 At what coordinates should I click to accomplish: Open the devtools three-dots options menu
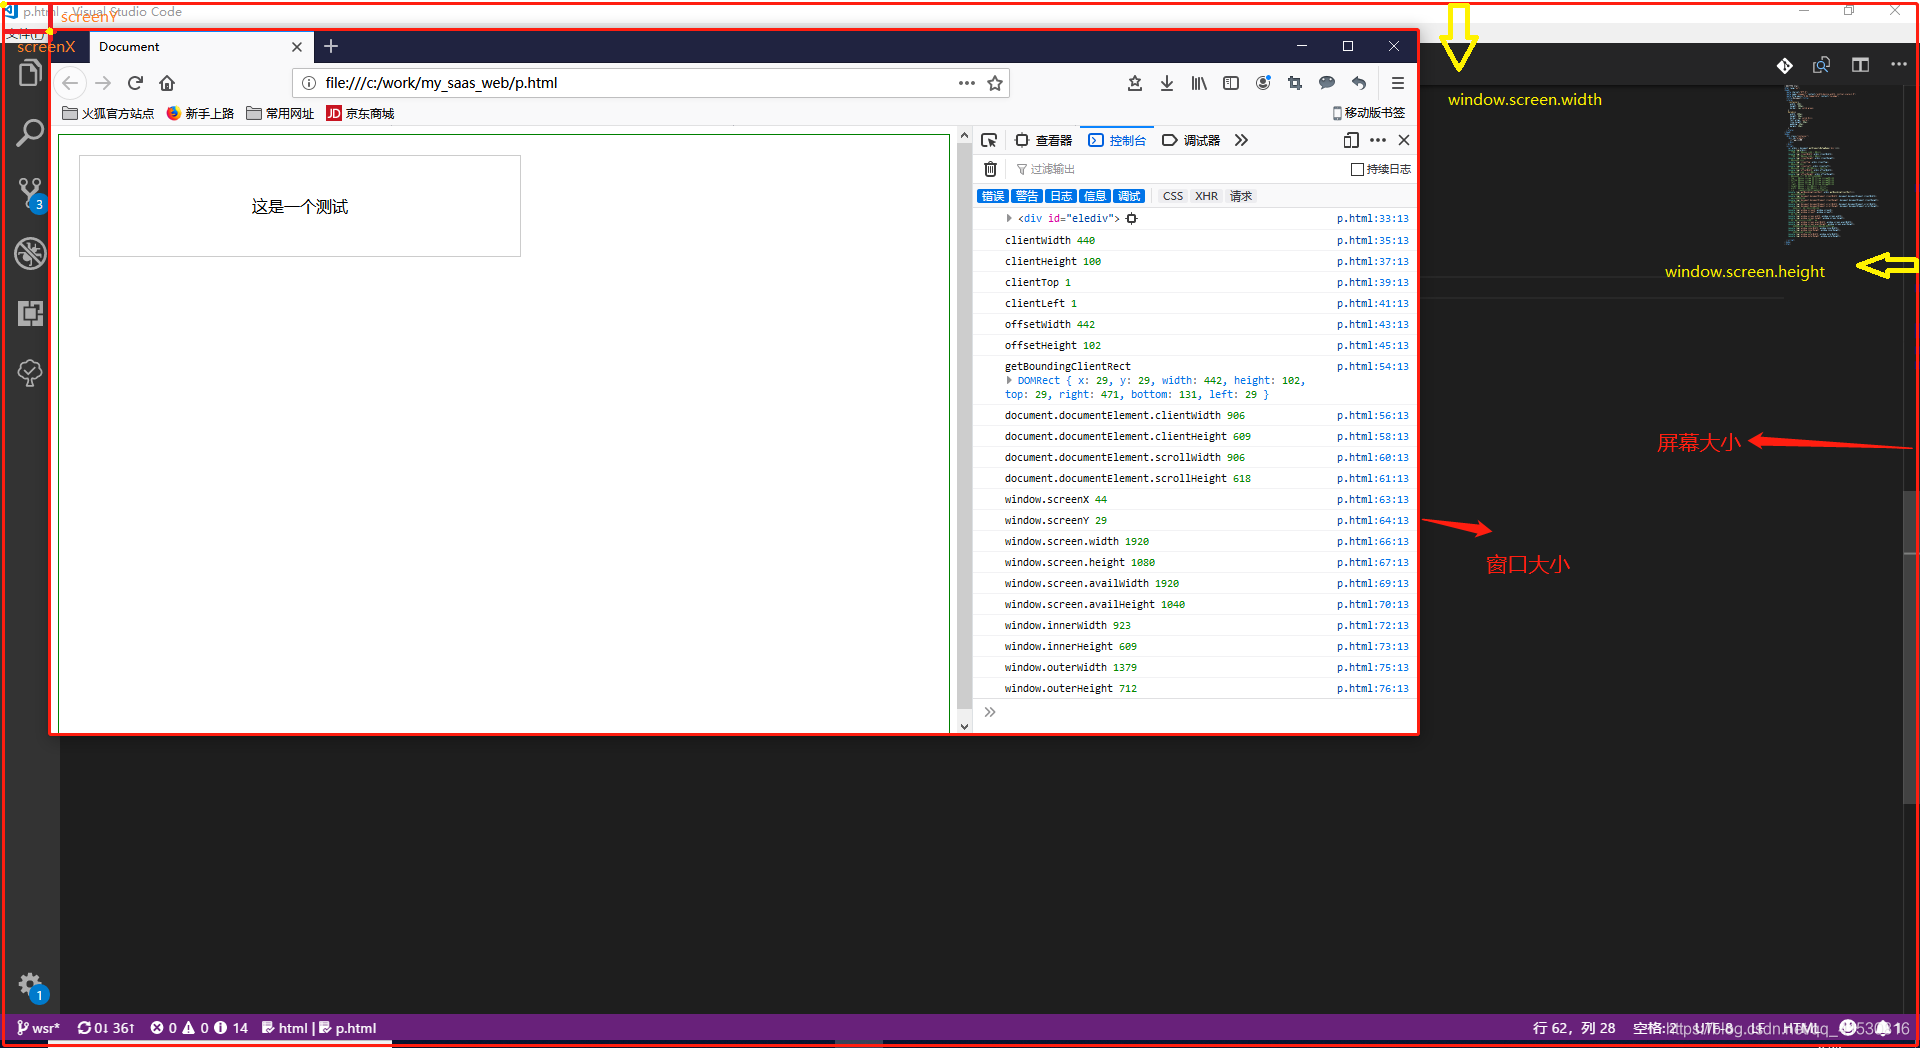point(1378,140)
